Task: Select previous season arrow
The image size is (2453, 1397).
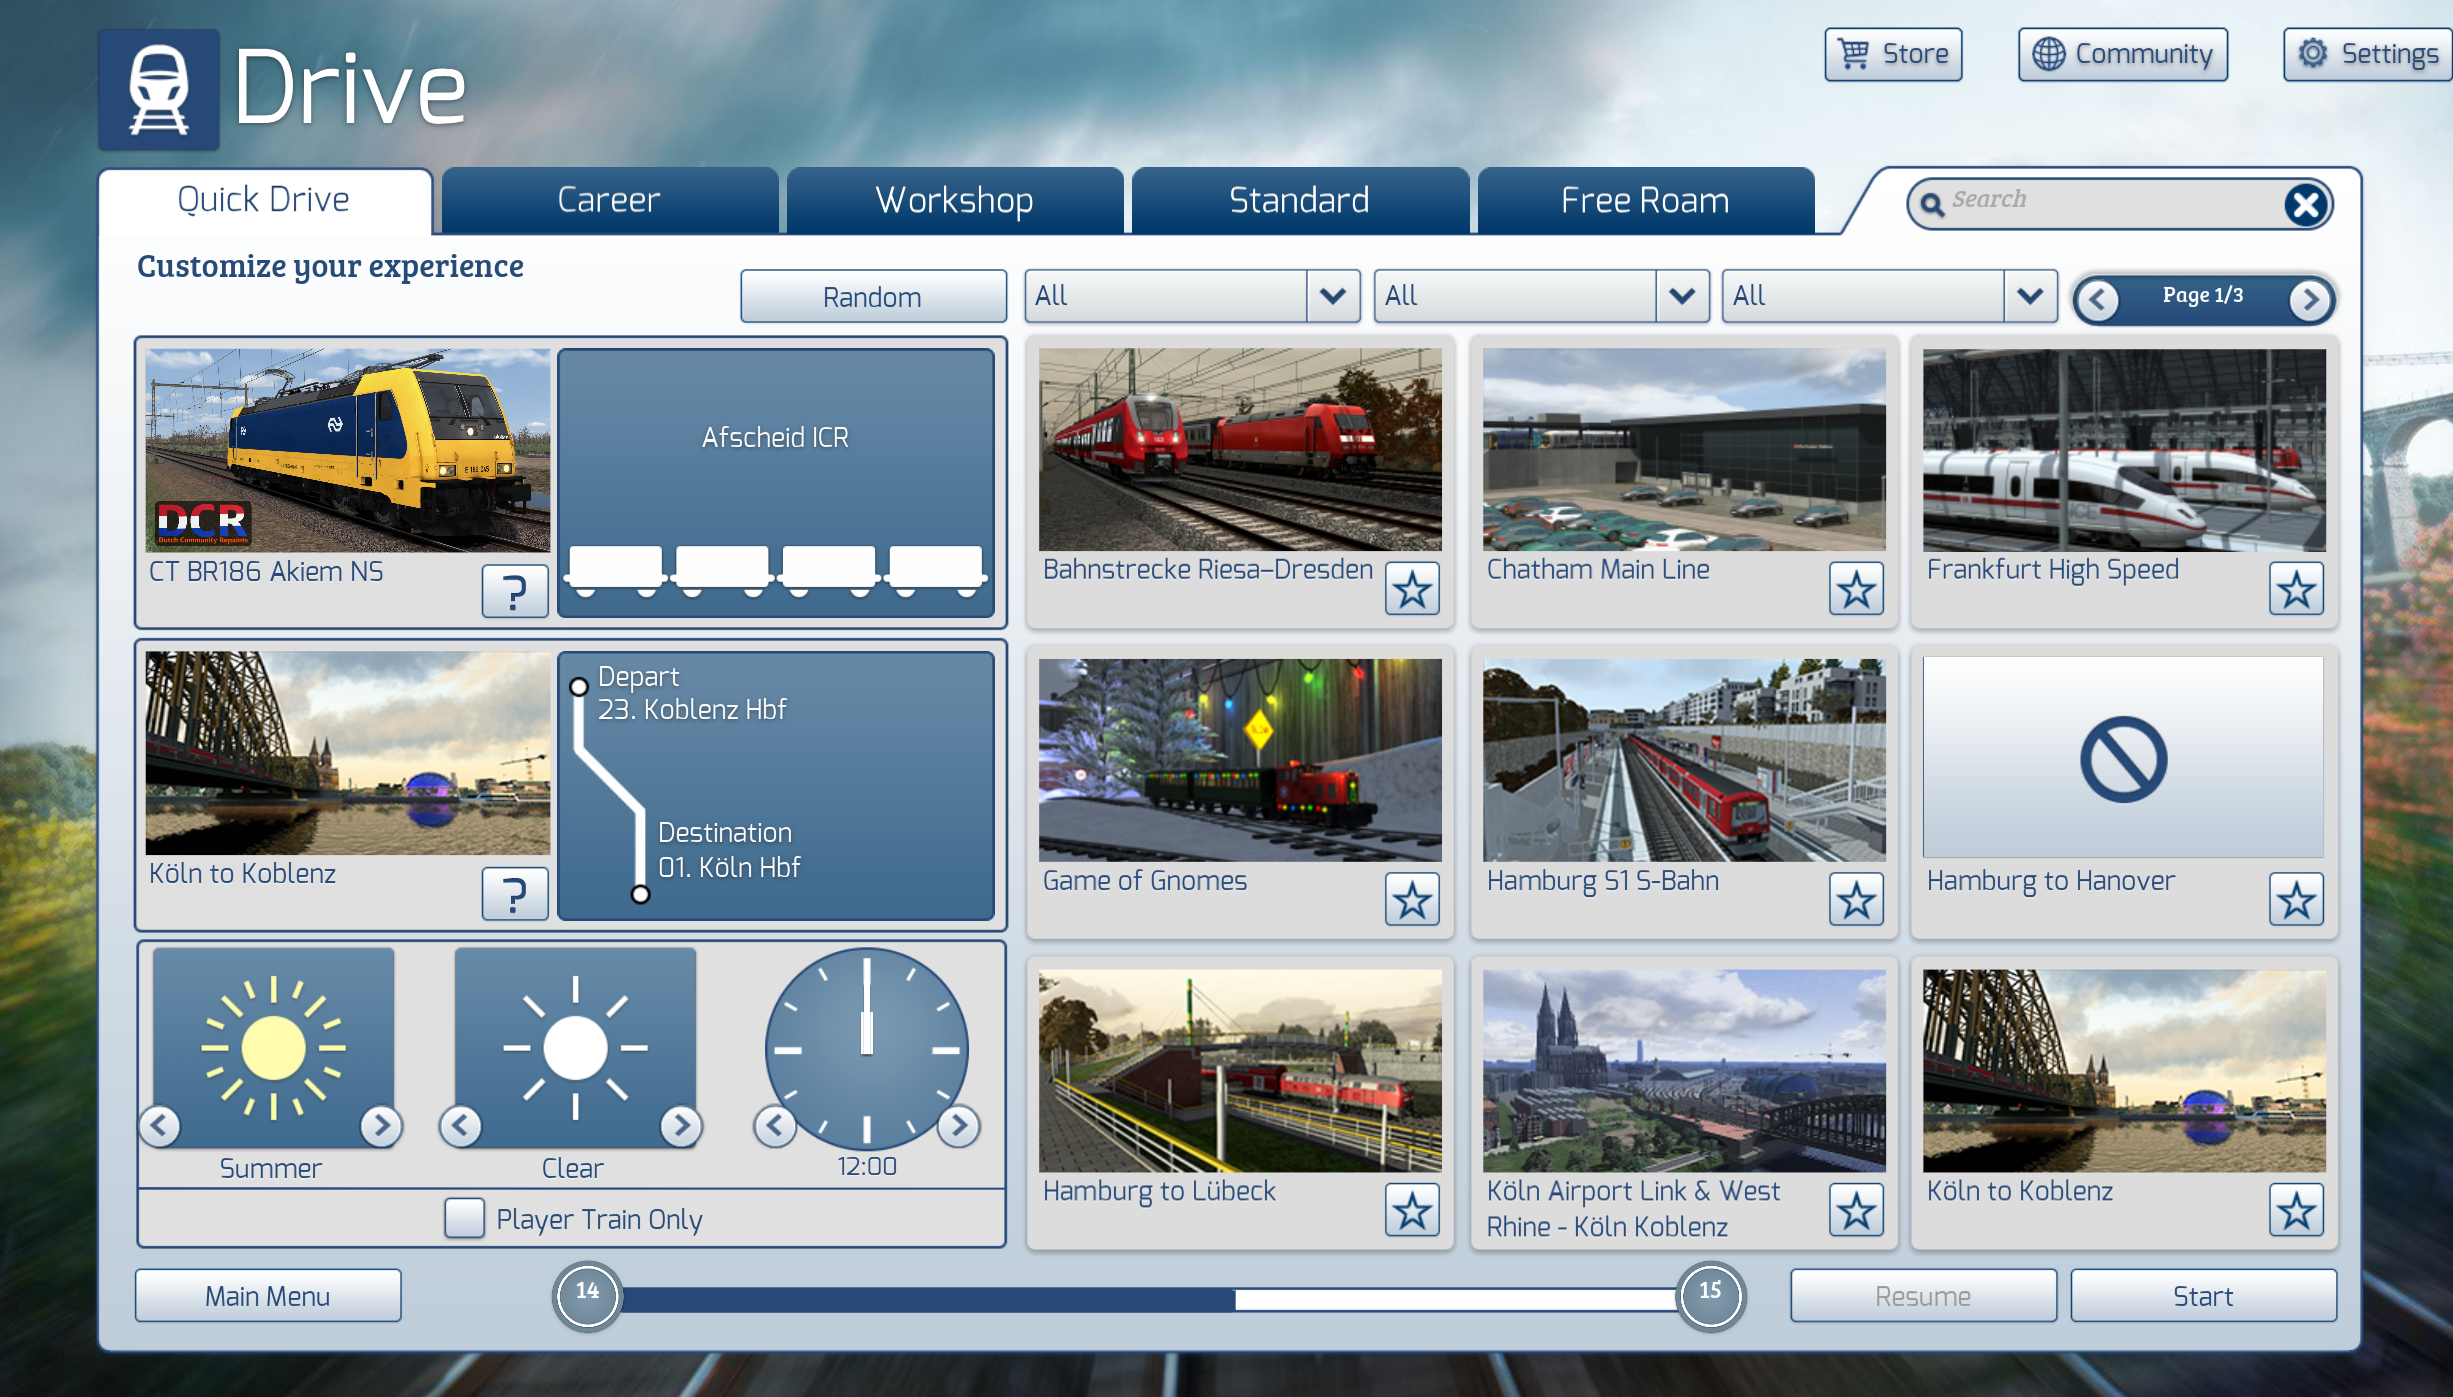Action: tap(160, 1126)
